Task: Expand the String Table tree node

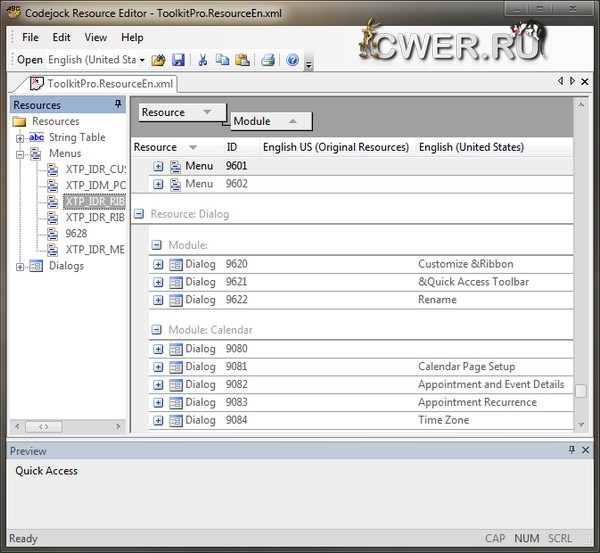Action: tap(20, 138)
